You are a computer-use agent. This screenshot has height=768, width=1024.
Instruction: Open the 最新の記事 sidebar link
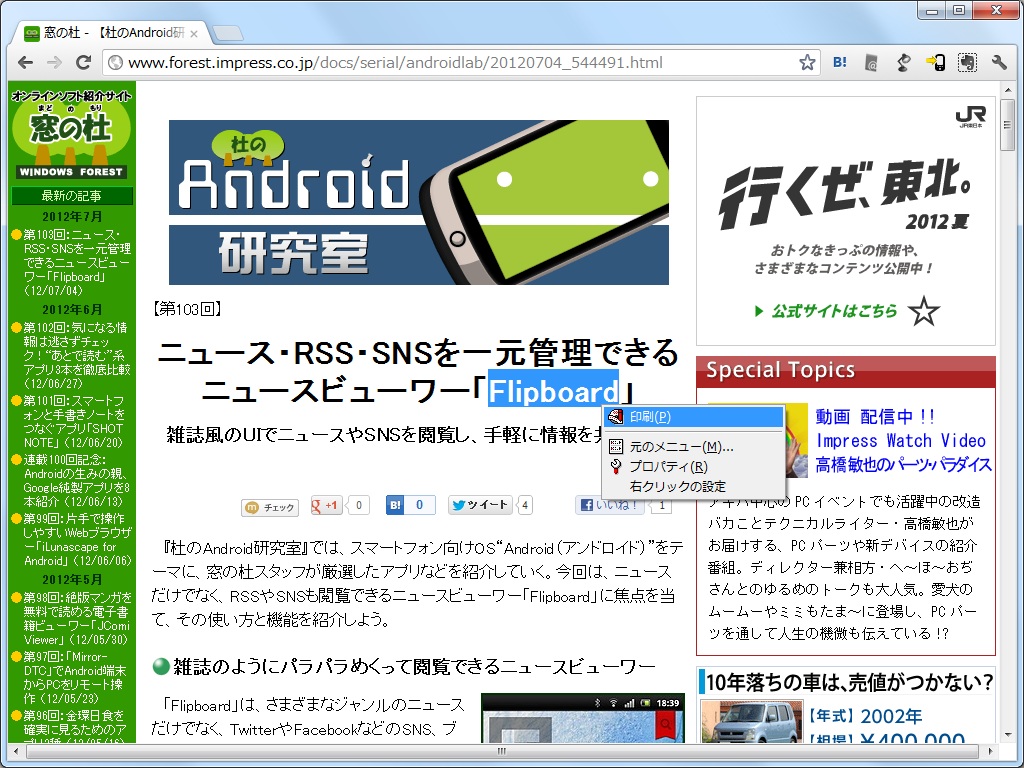[72, 195]
